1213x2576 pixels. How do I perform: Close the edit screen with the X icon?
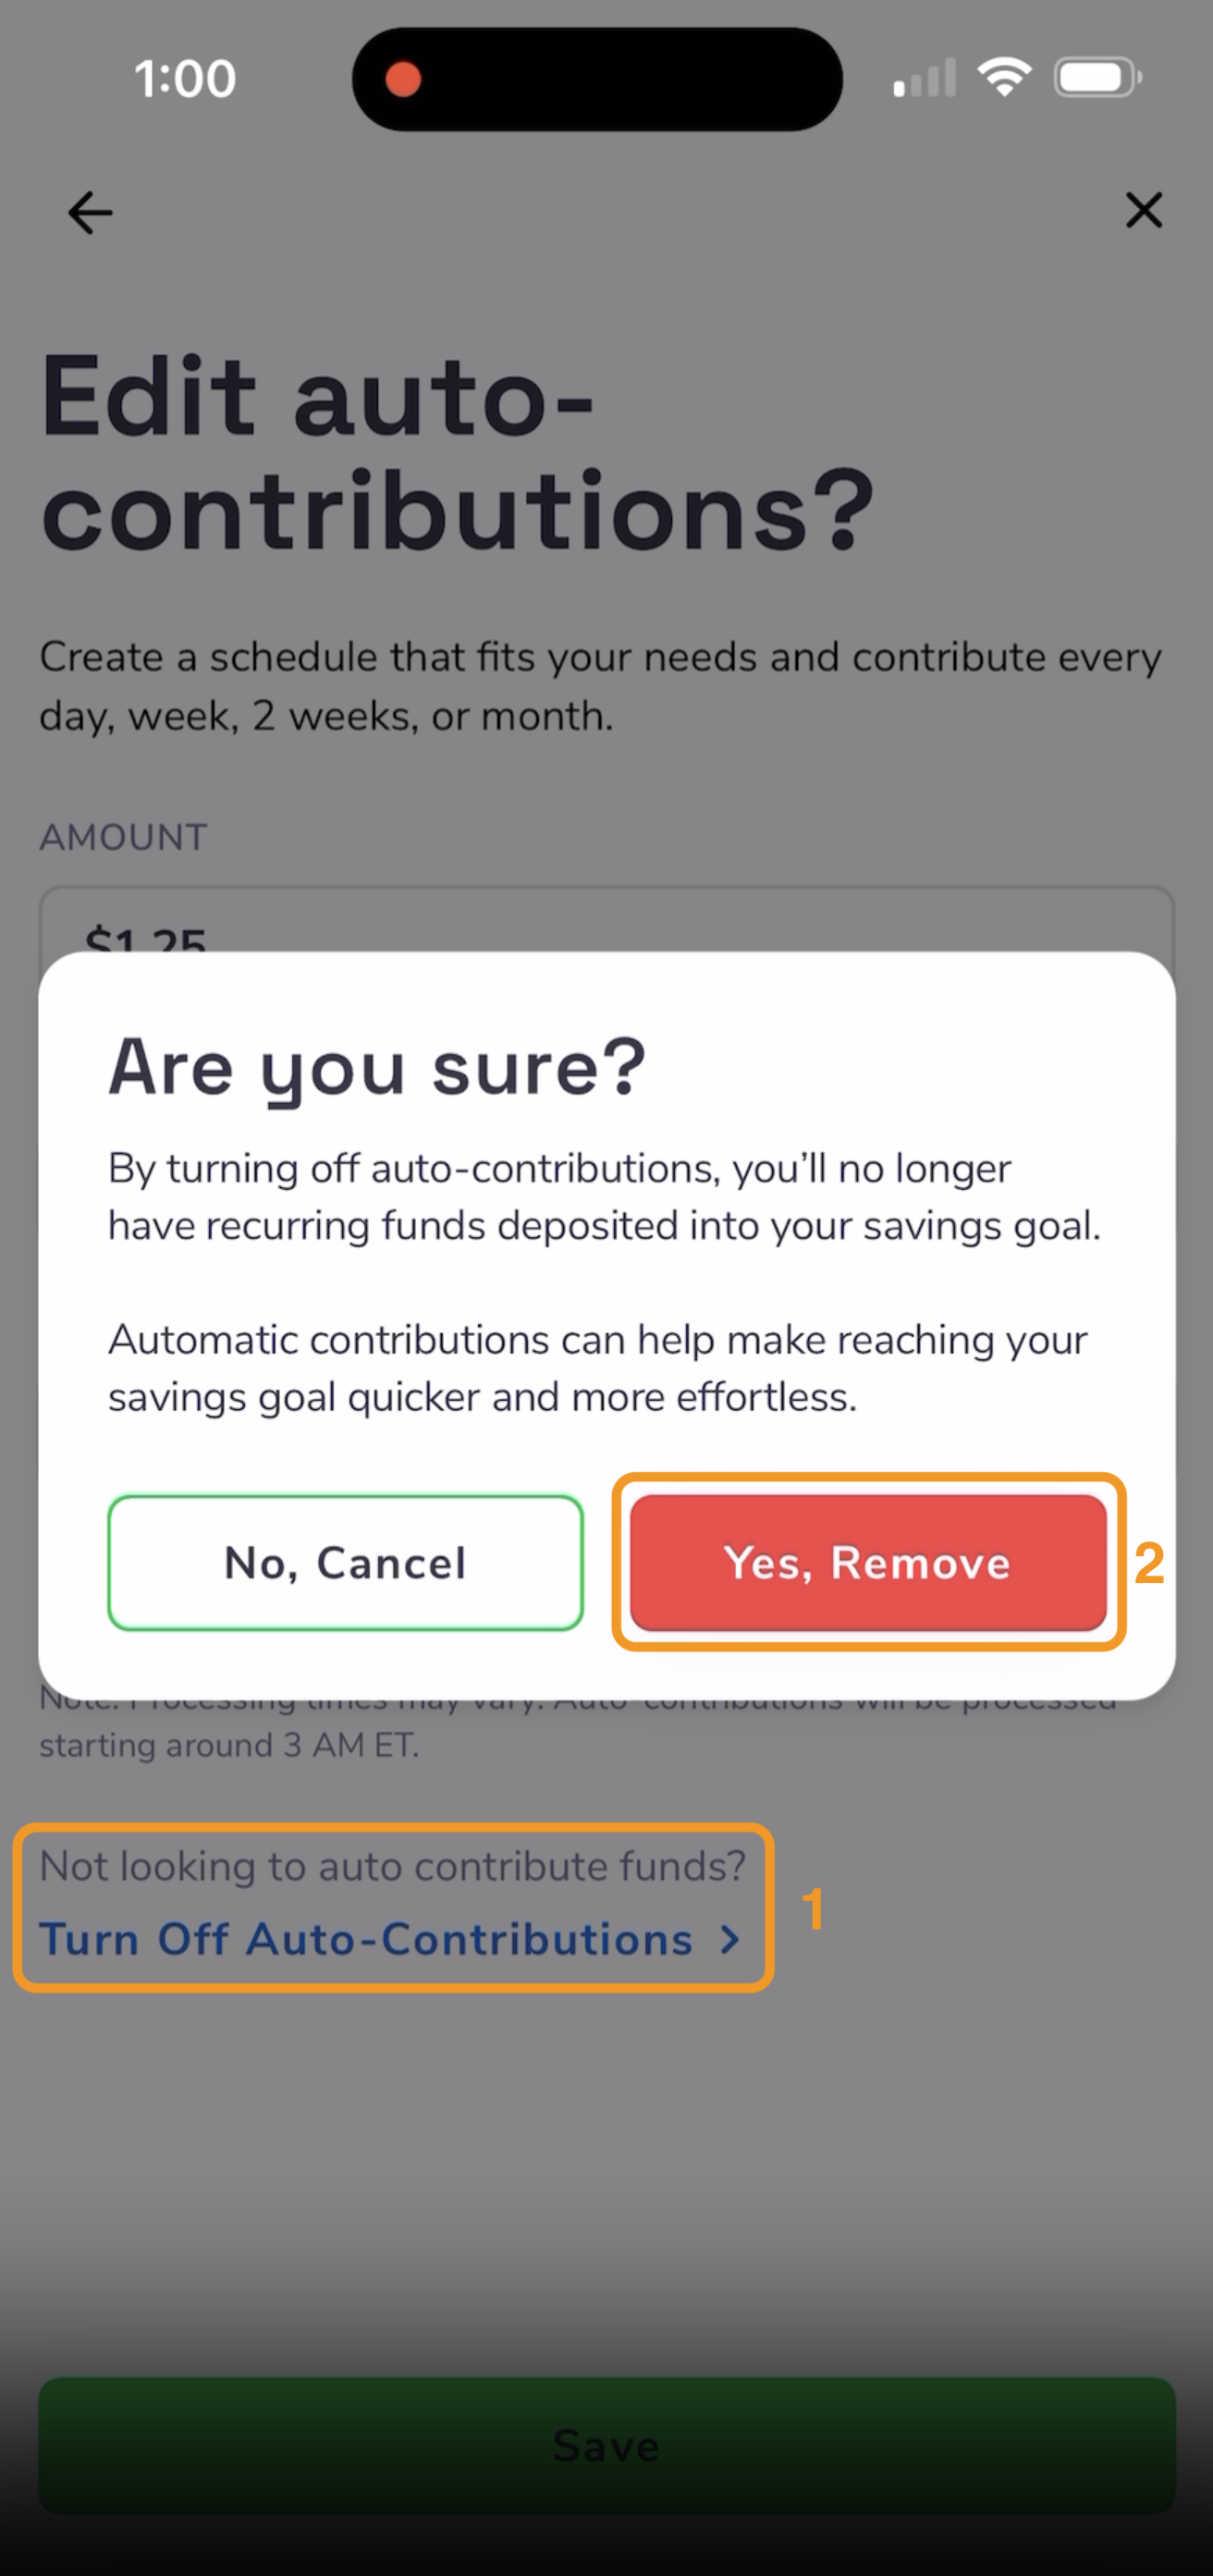[x=1144, y=210]
